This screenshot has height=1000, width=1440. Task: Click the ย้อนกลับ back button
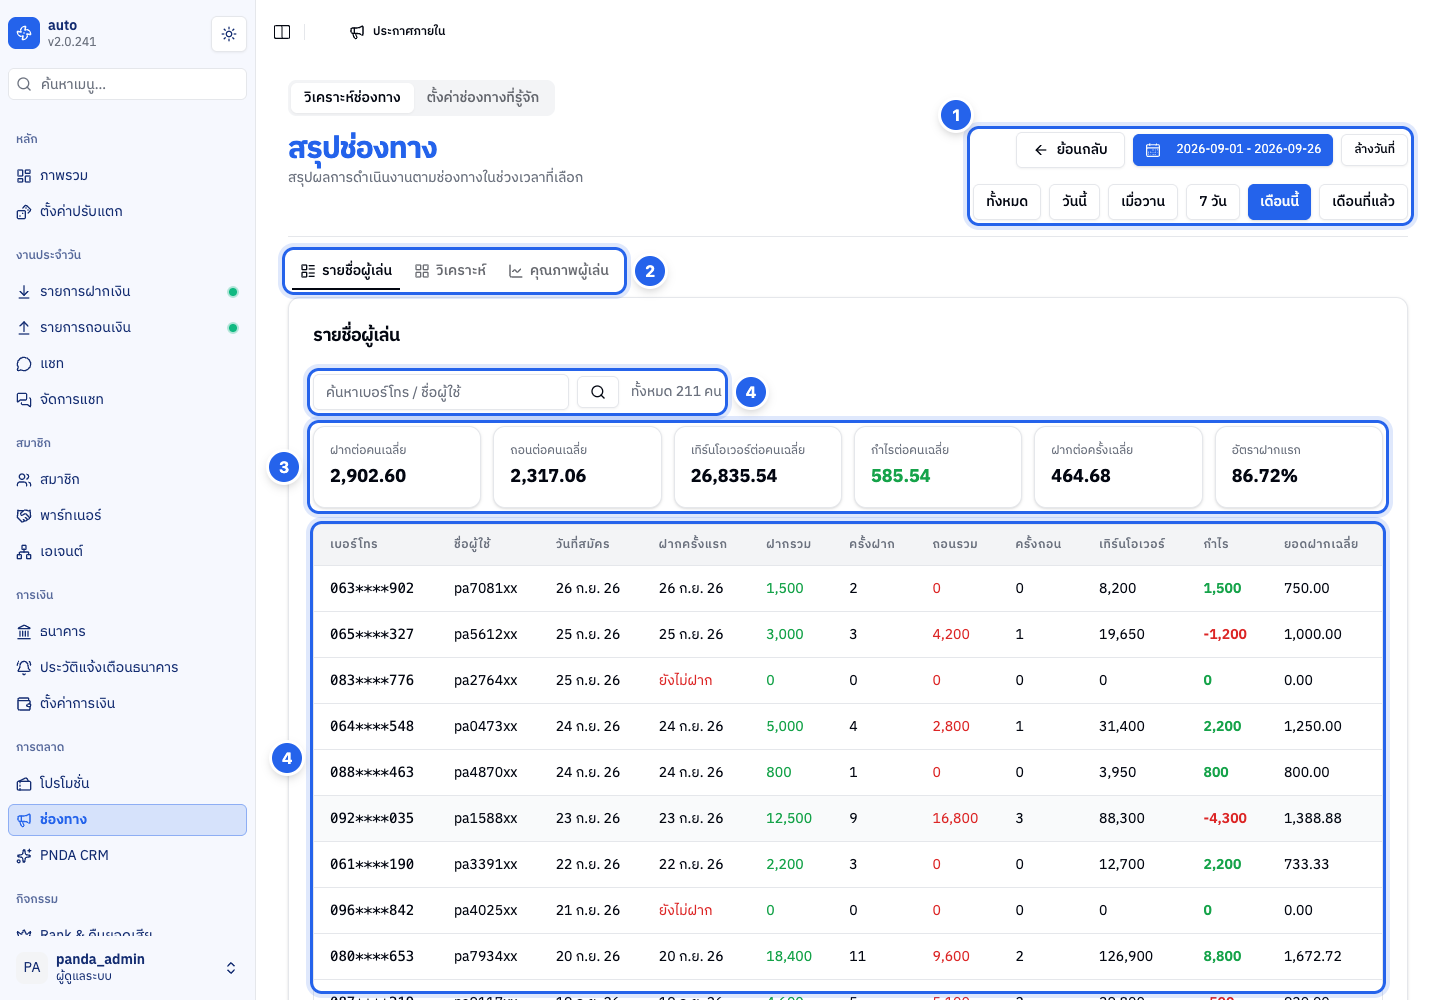(1070, 150)
